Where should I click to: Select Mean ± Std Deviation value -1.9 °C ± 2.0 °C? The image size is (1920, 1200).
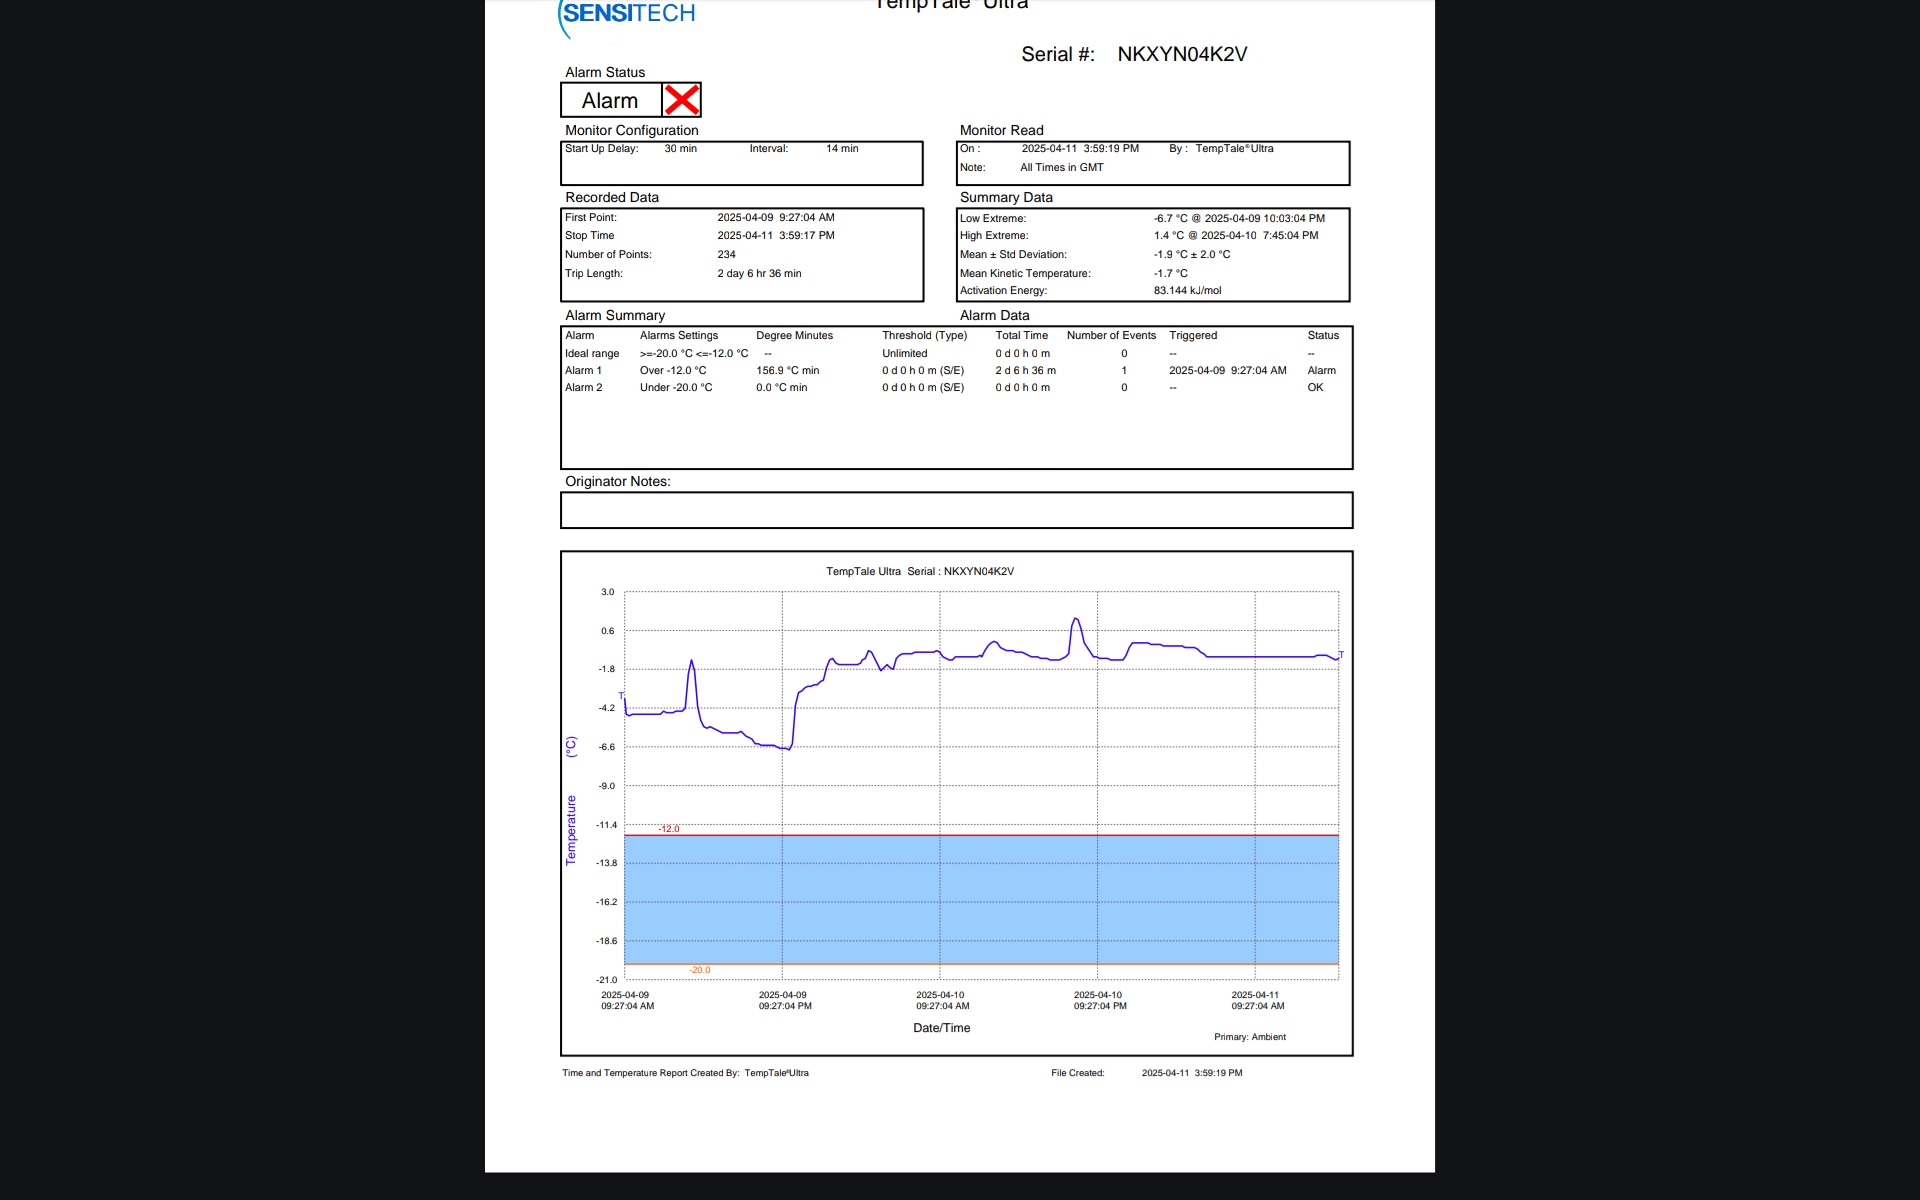click(x=1192, y=254)
